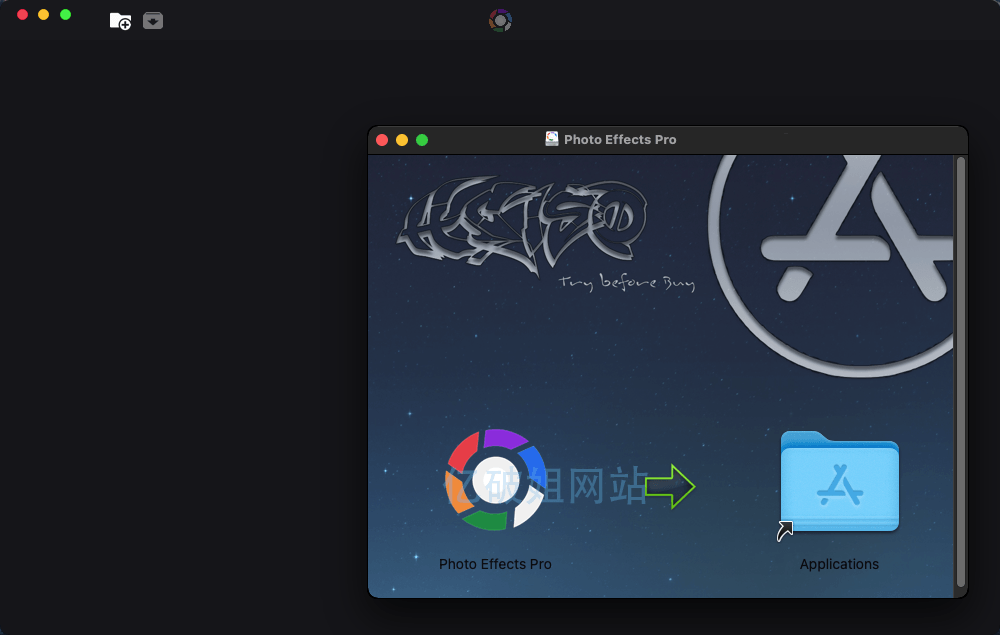The width and height of the screenshot is (1000, 635).
Task: Select the Photo Effects Pro app icon
Action: click(x=496, y=480)
